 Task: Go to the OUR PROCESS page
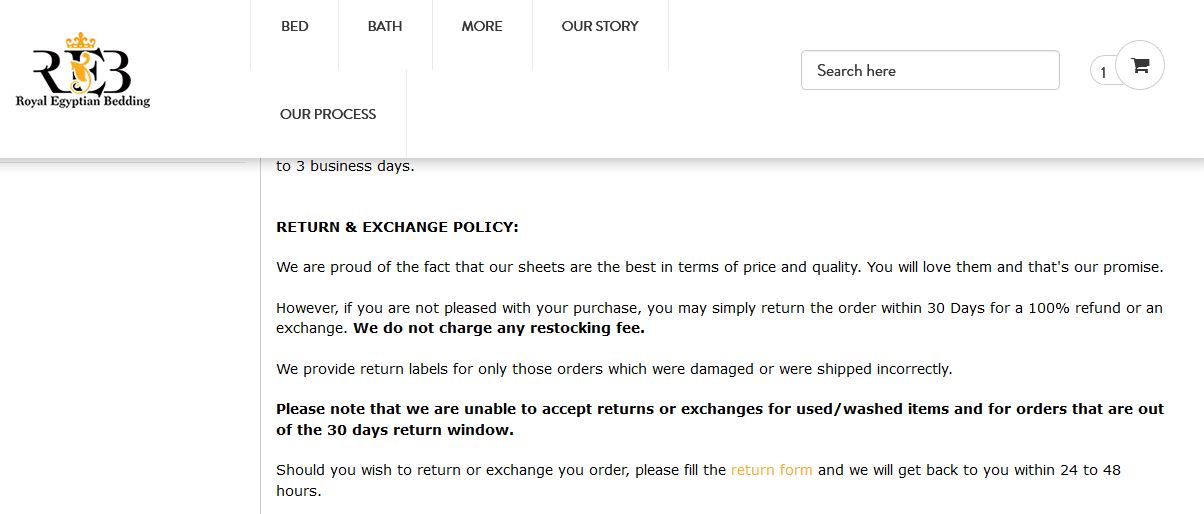(x=328, y=114)
